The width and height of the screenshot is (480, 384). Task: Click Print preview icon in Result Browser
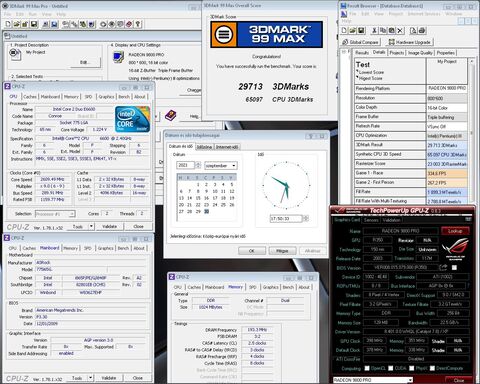point(413,31)
